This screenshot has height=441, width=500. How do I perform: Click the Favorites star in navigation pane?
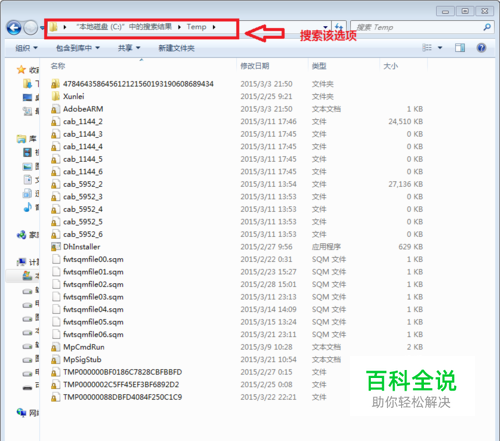[21, 70]
